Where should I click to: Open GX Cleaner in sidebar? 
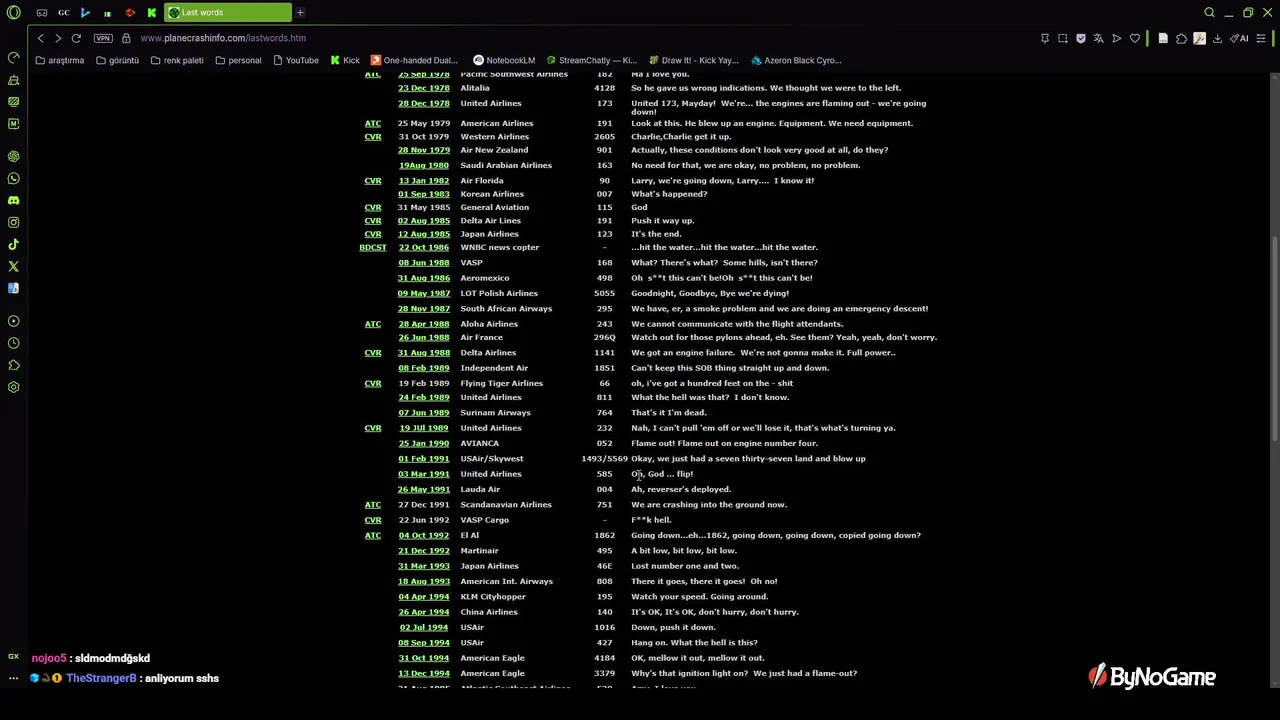click(x=13, y=79)
